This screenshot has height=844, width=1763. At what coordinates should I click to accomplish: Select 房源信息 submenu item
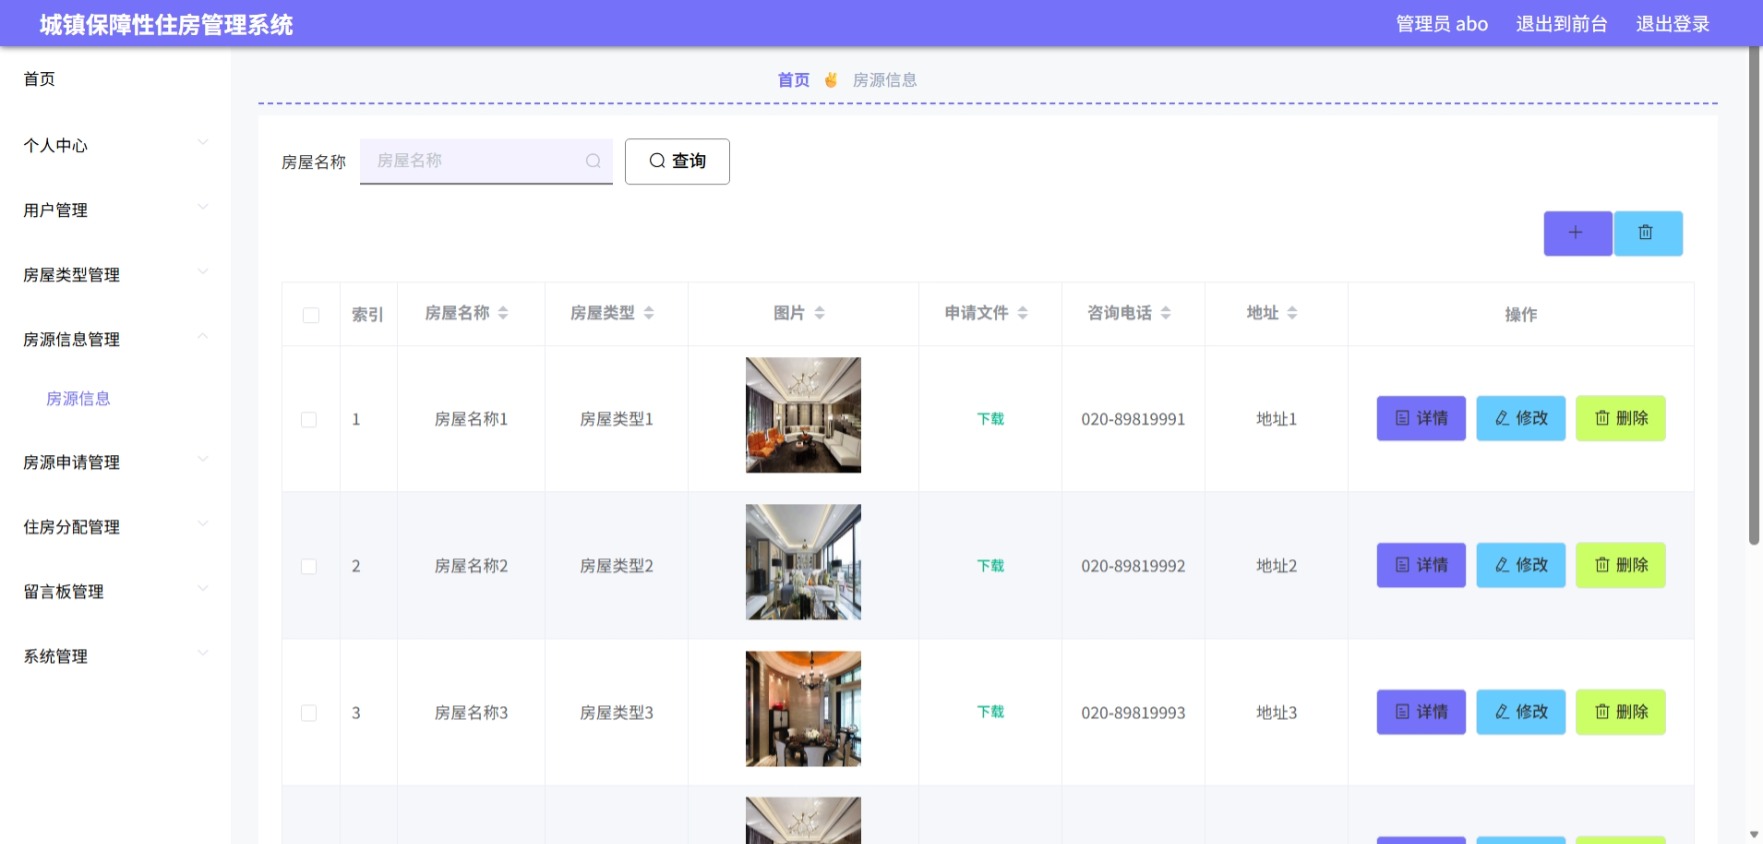point(78,398)
